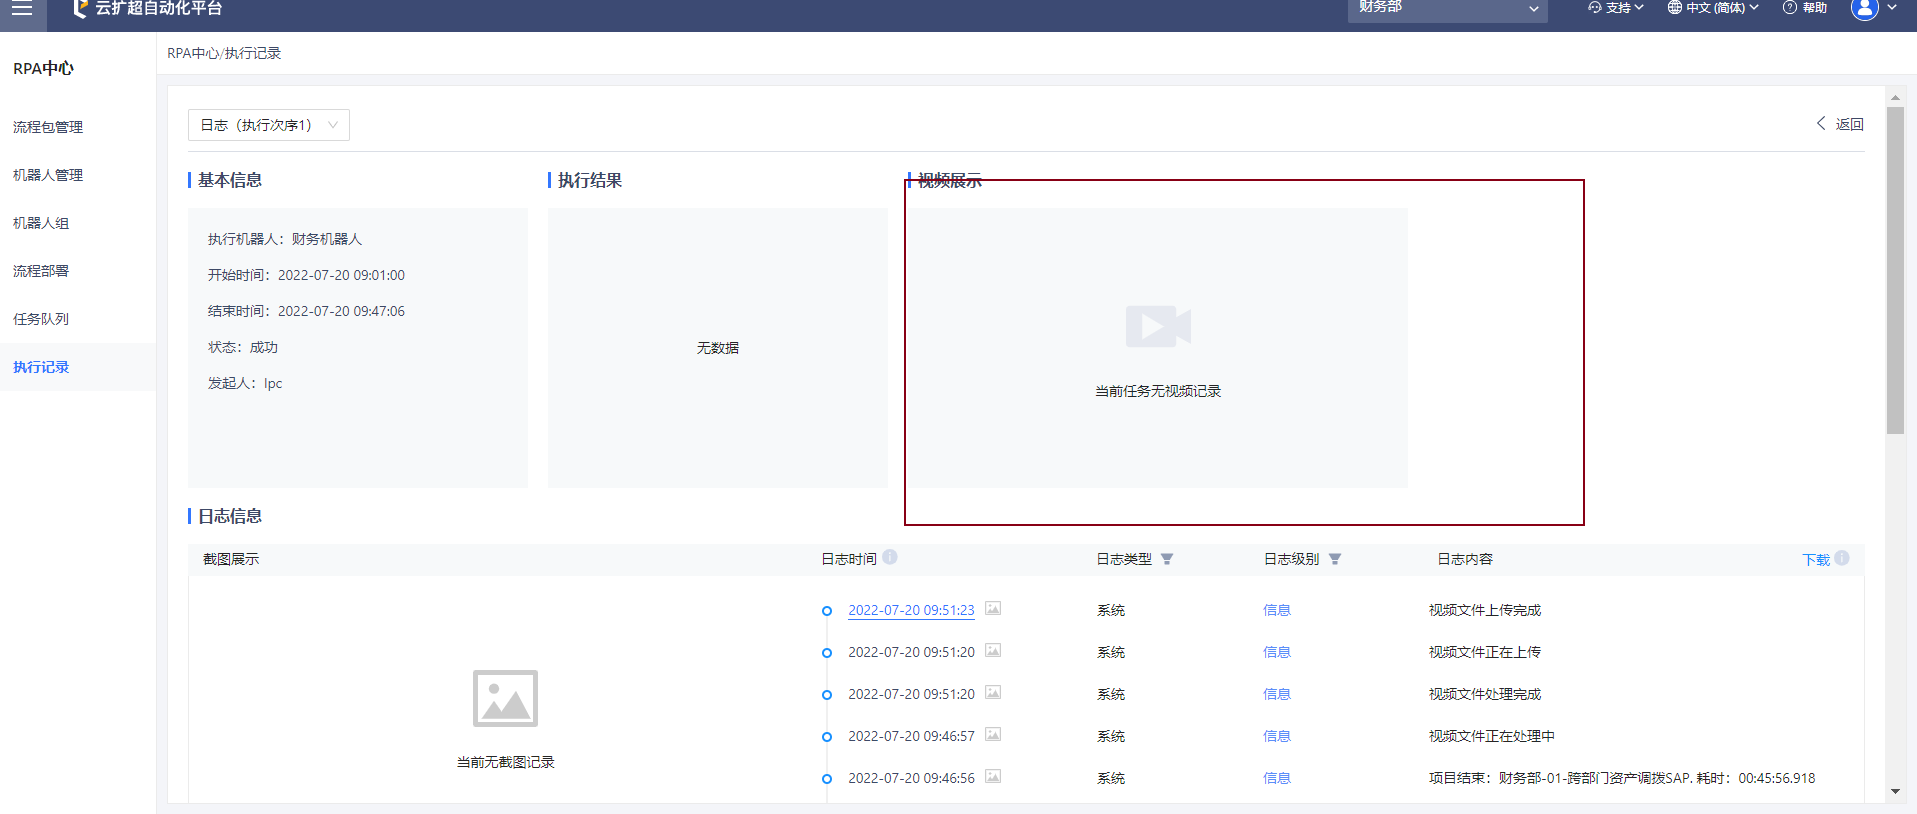Open the 2022-07-20 09:51:23 log timestamp link

911,610
